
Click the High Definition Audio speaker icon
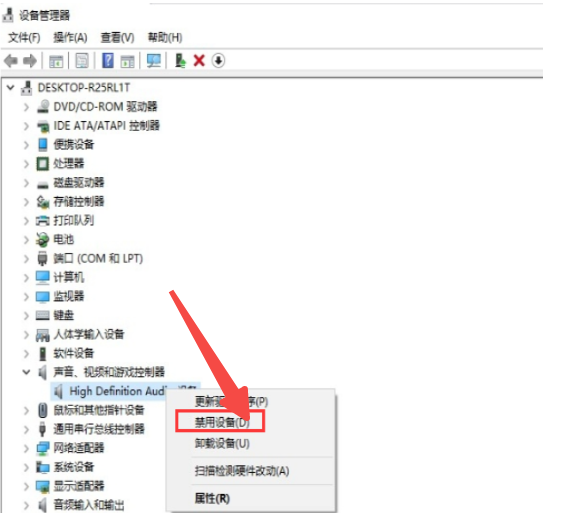tap(58, 391)
